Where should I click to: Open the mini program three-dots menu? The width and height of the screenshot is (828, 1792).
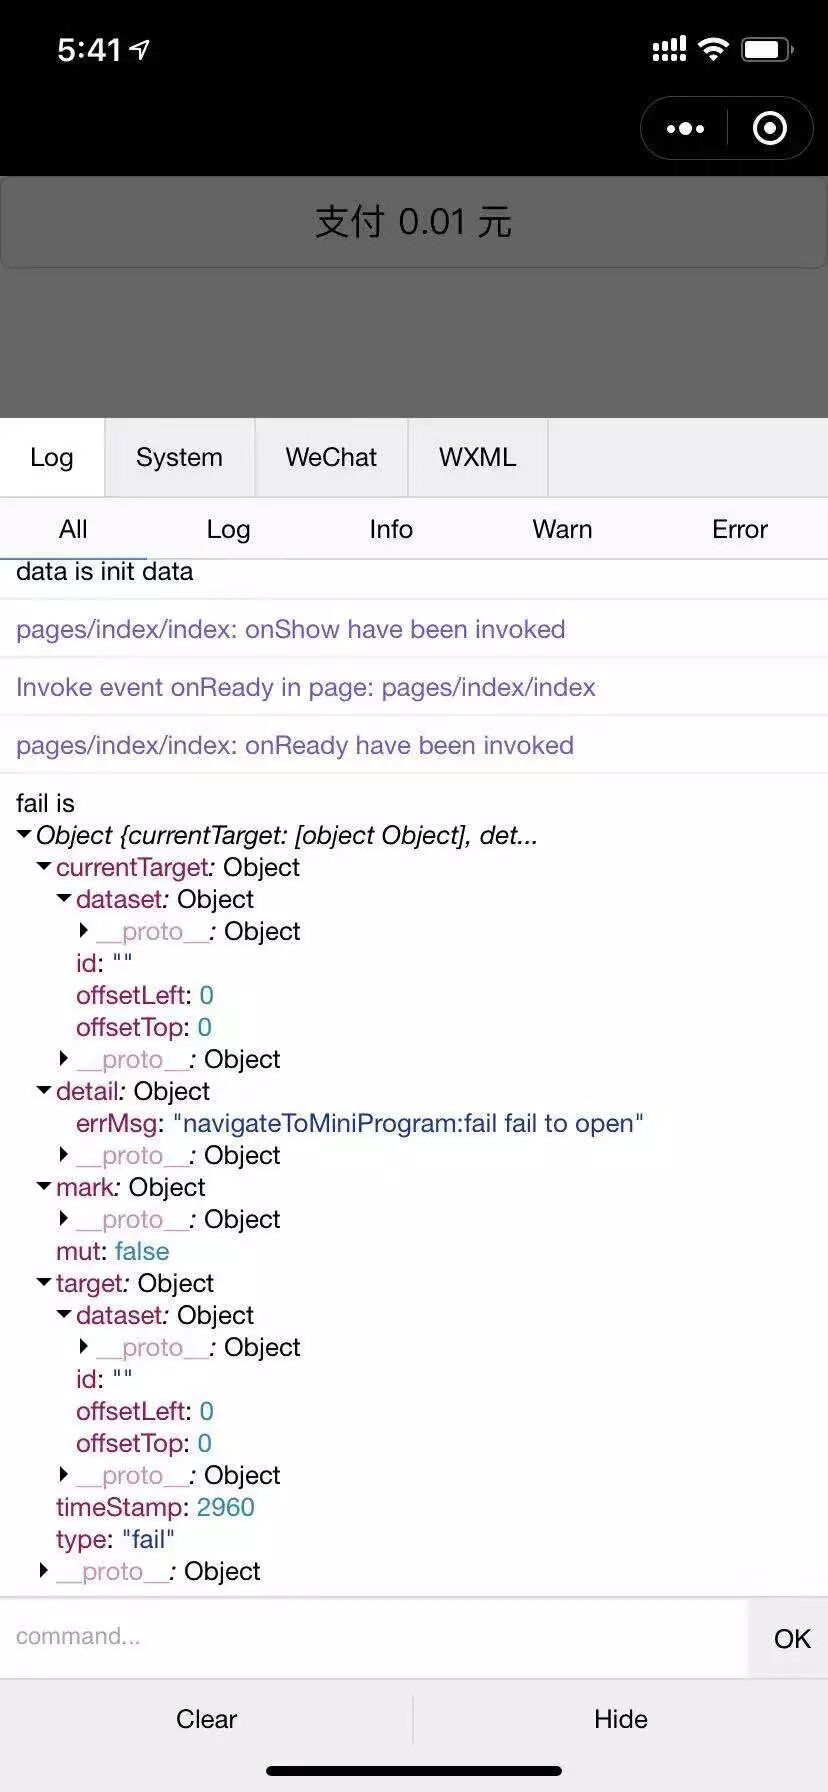click(685, 129)
